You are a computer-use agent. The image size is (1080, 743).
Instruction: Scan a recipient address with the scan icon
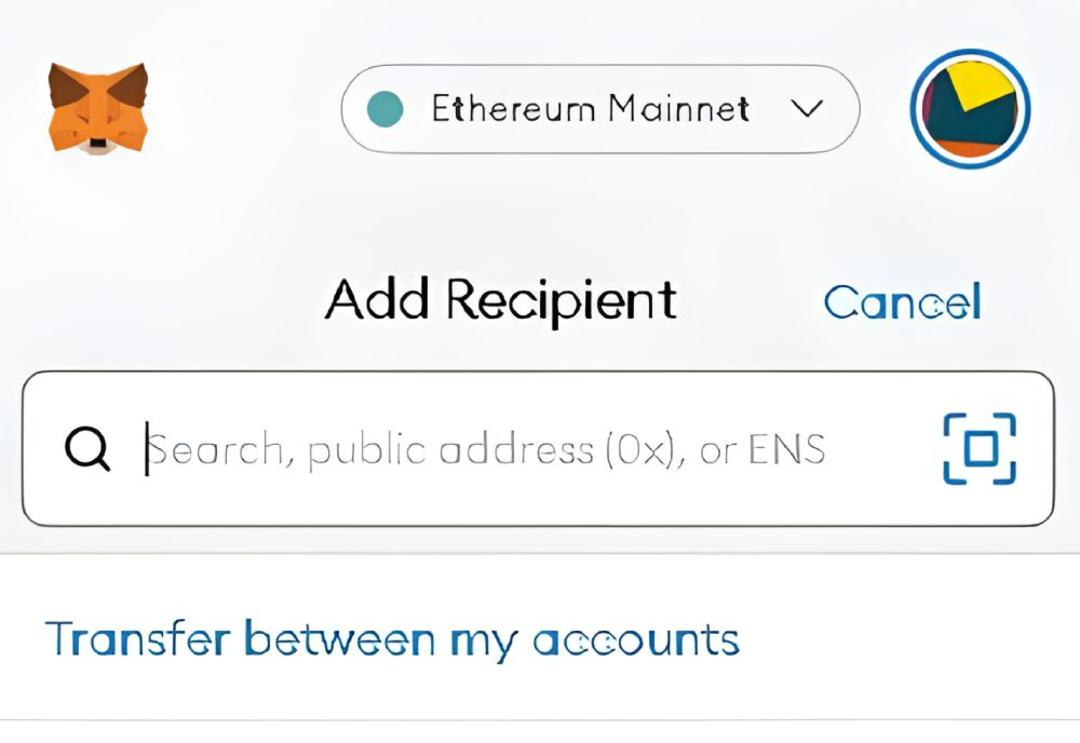[x=979, y=448]
